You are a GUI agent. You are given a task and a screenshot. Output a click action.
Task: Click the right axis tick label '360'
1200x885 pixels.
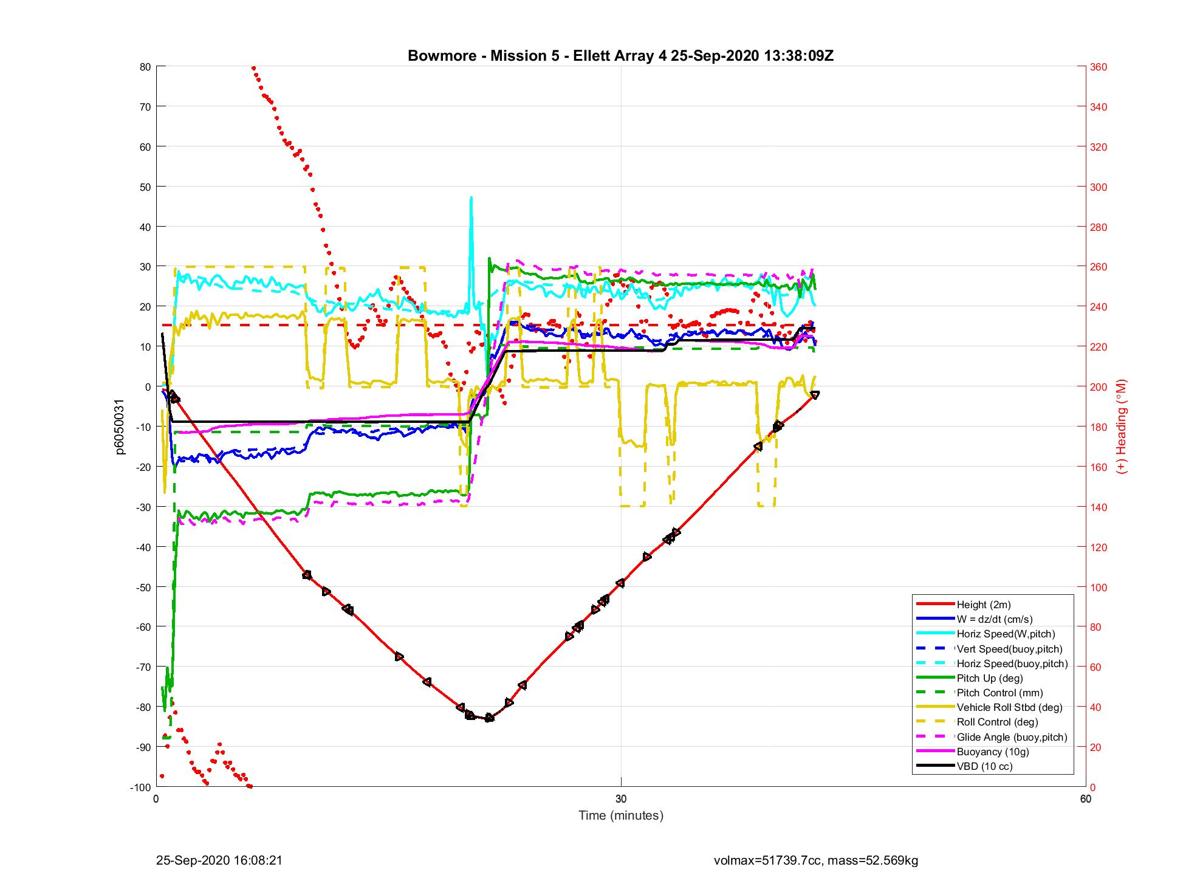pos(1099,67)
